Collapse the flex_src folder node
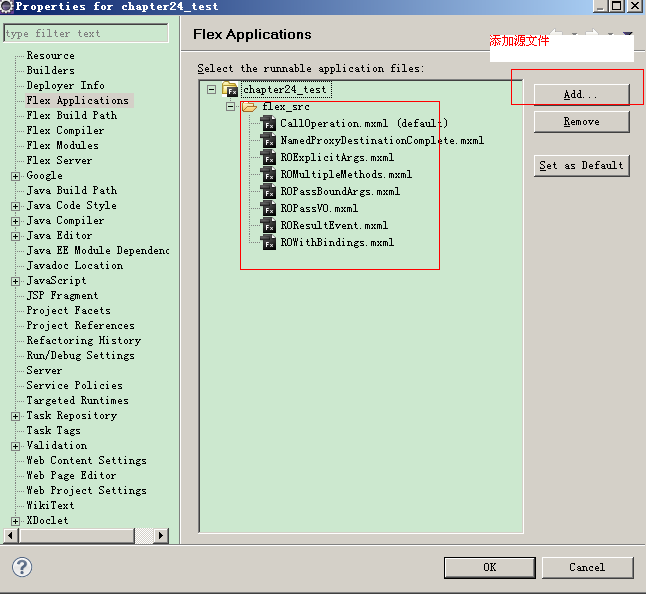Image resolution: width=646 pixels, height=594 pixels. pyautogui.click(x=230, y=106)
